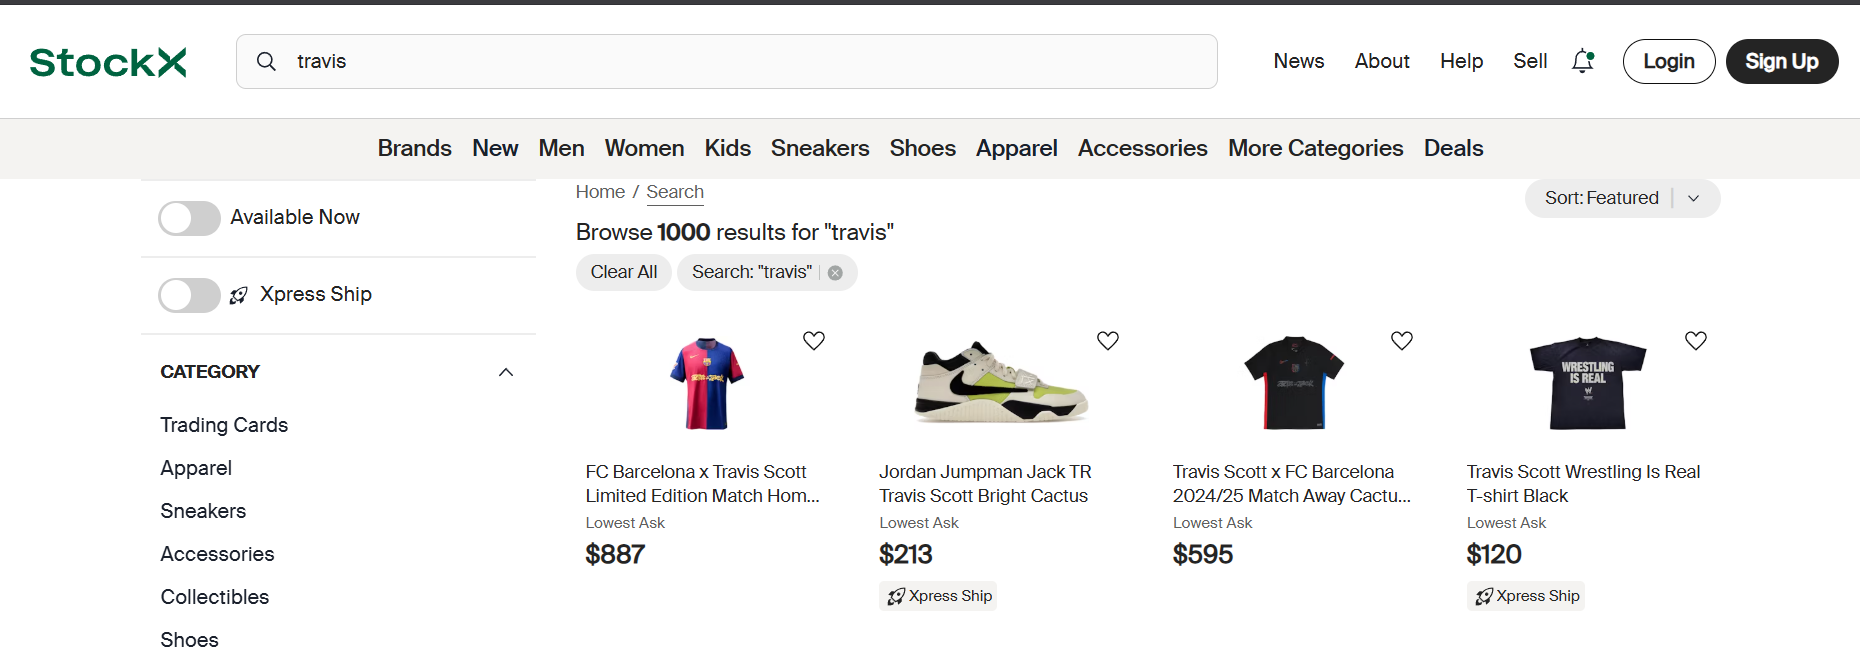The width and height of the screenshot is (1860, 652).
Task: Turn on the Xpress Ship filter
Action: [x=189, y=295]
